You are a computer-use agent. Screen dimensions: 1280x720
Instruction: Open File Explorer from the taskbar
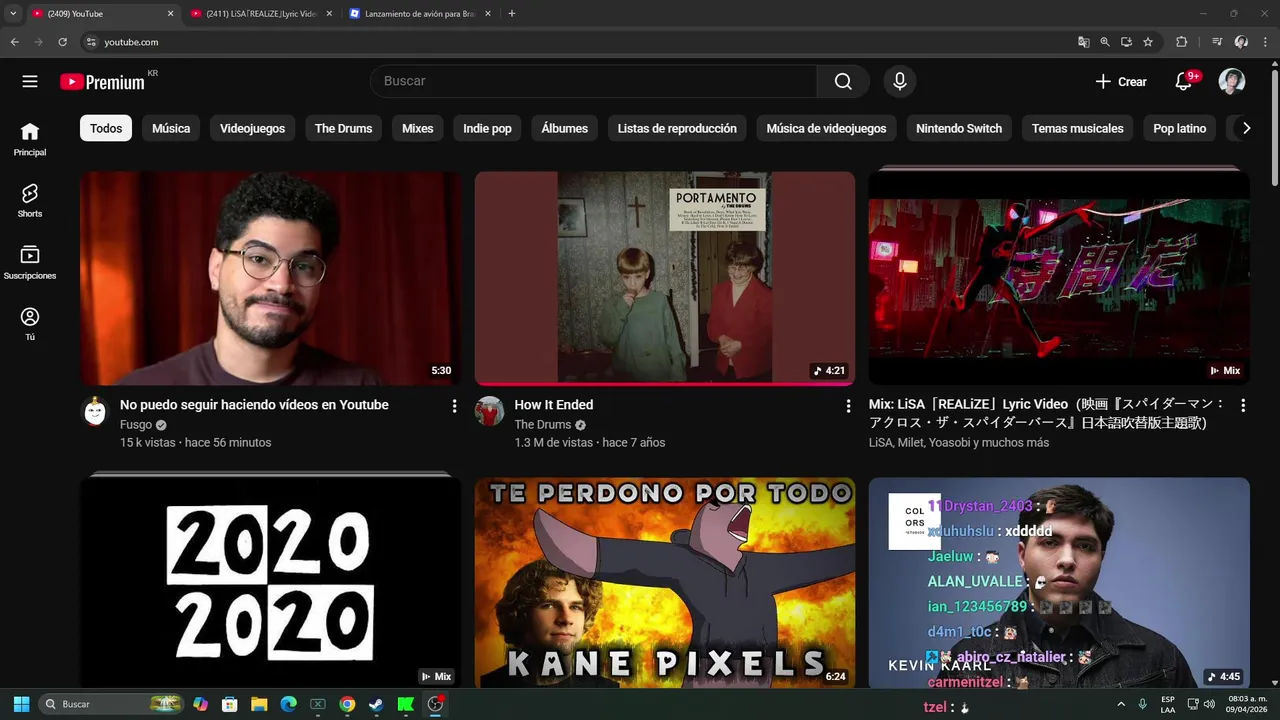click(x=259, y=704)
